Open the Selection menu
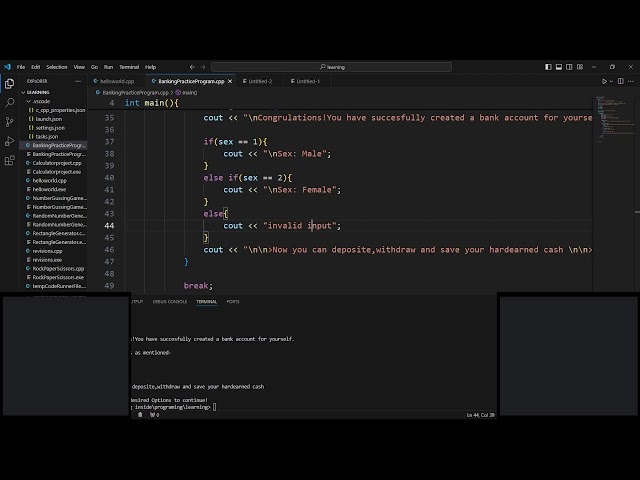 (x=57, y=67)
